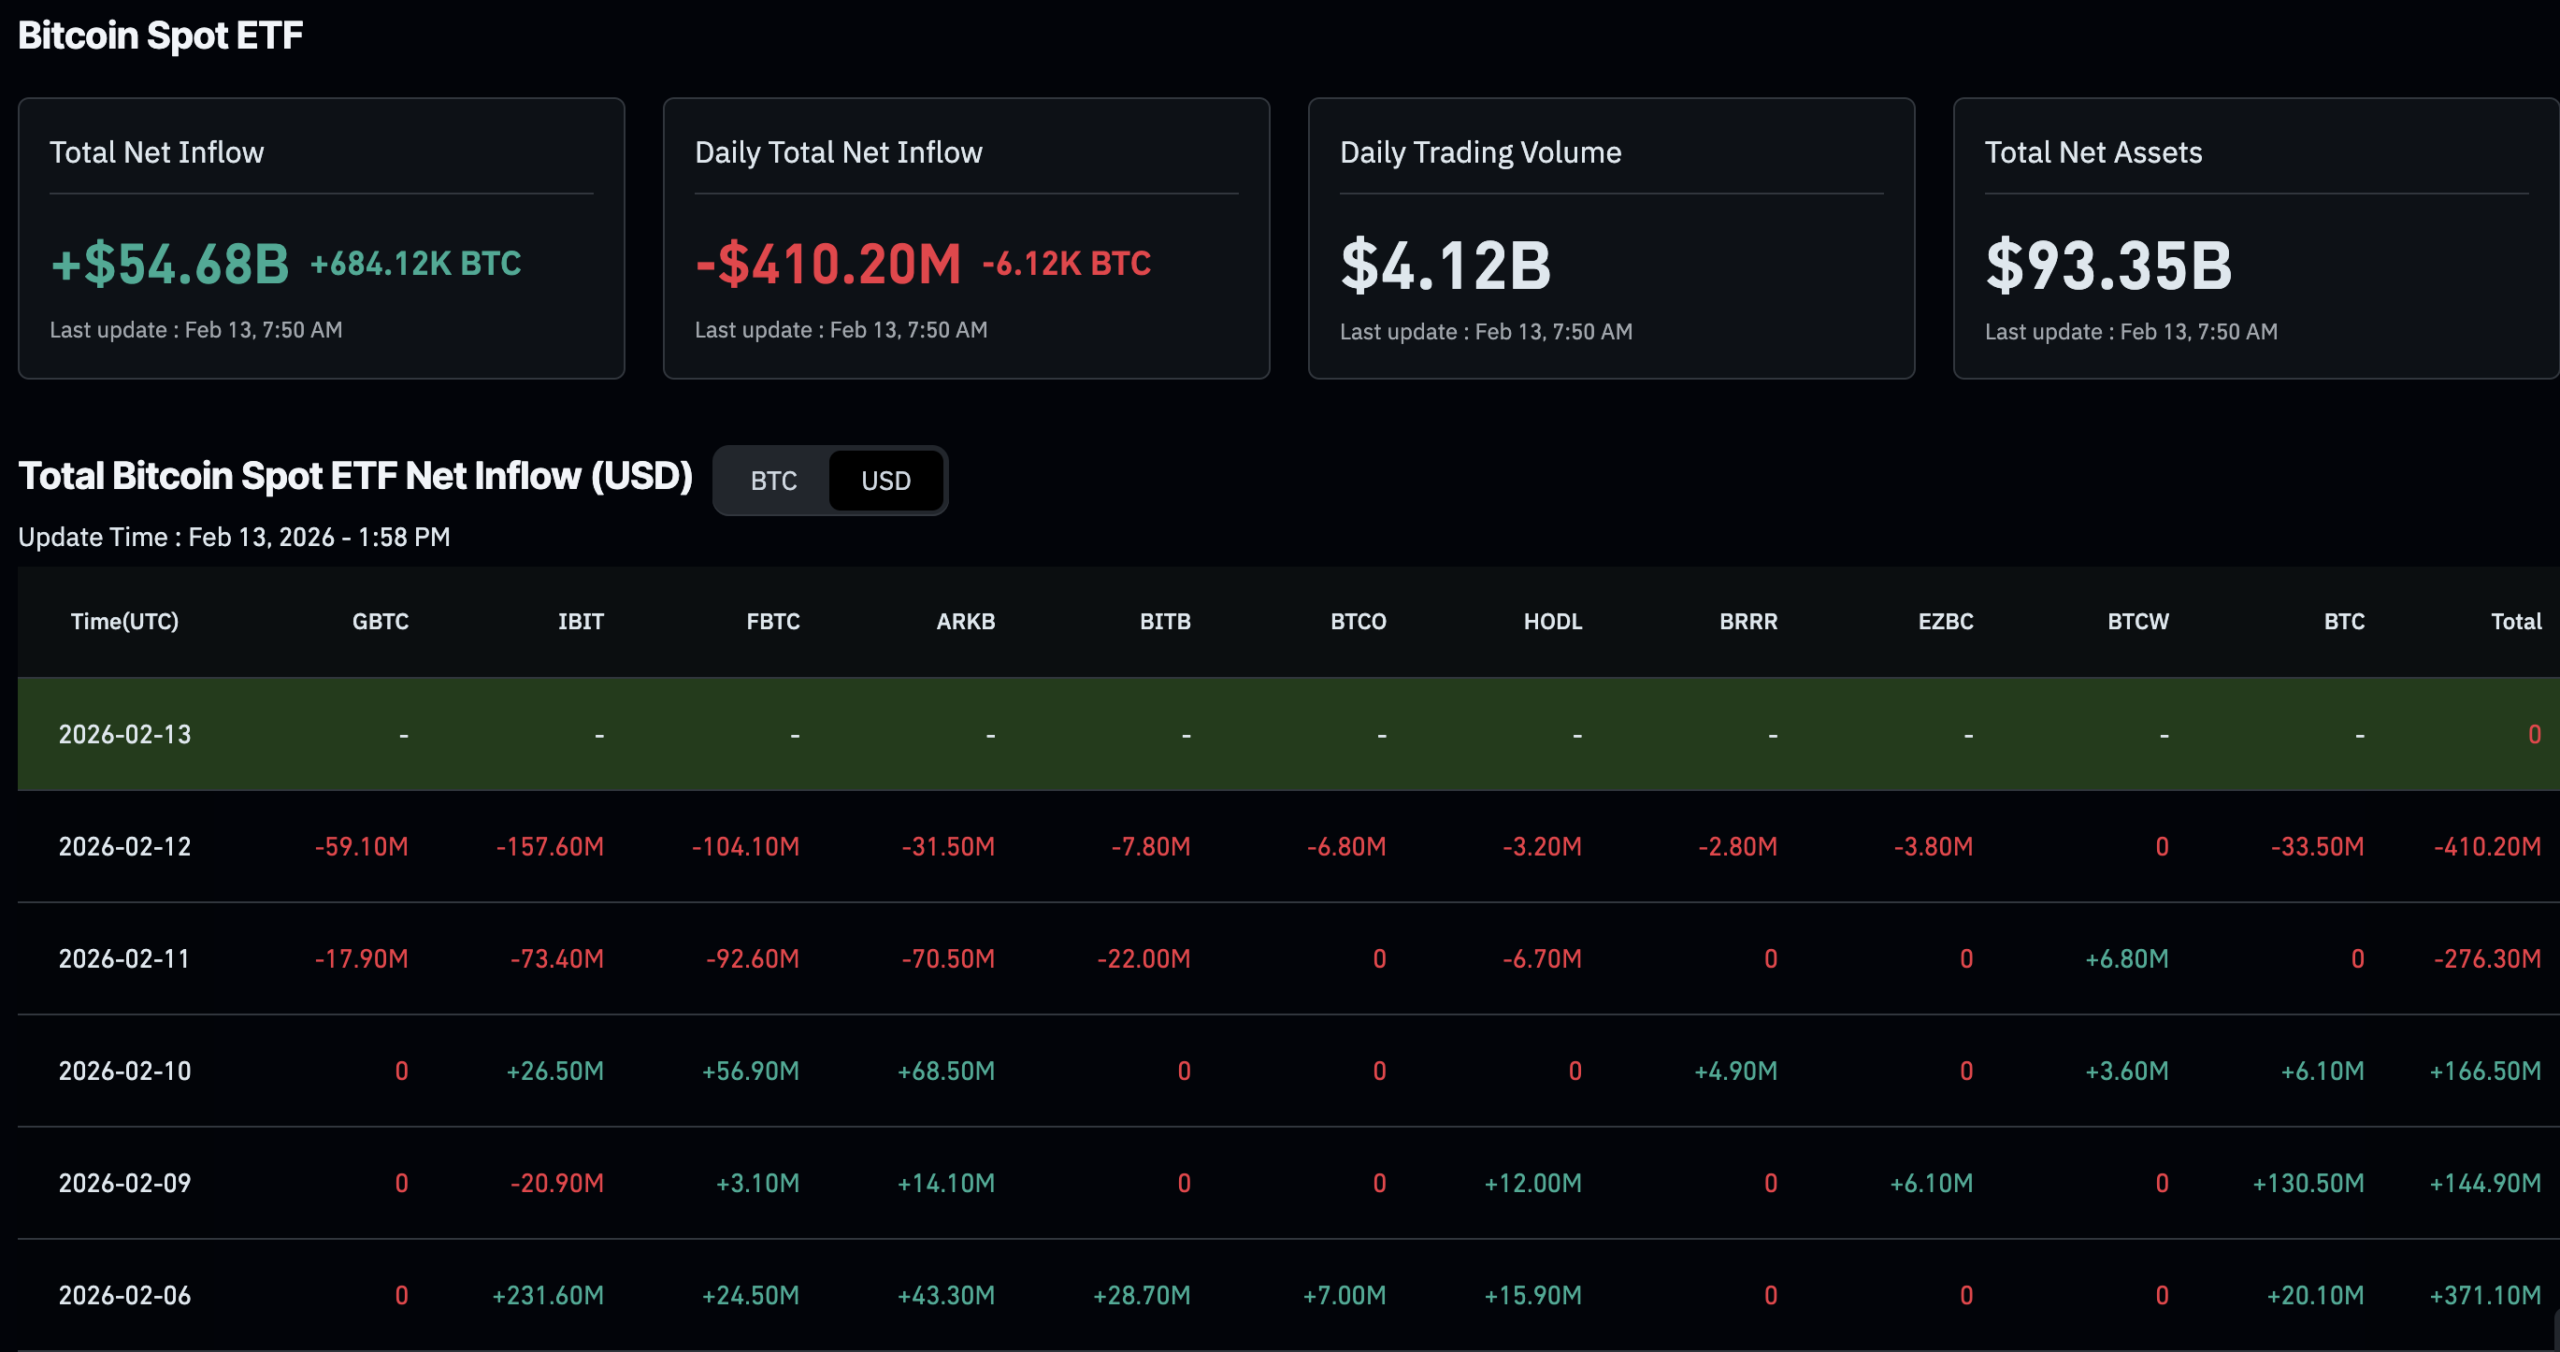Click the -31.50M ARKB value
The image size is (2560, 1352).
948,846
